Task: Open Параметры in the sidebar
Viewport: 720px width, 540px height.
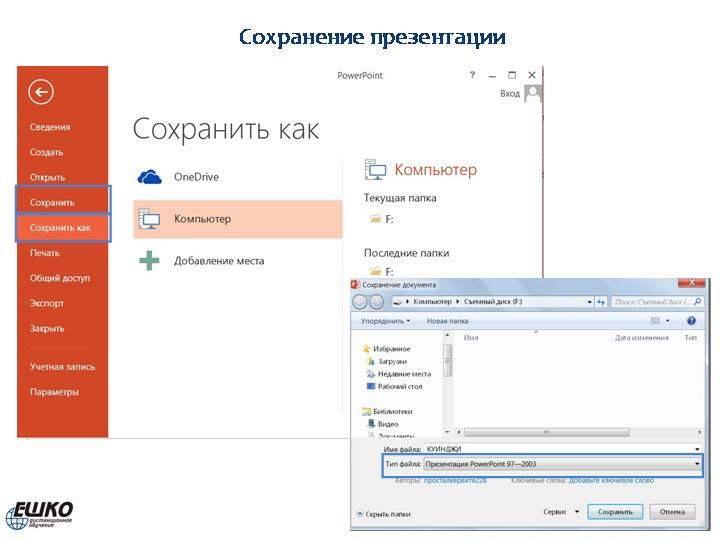Action: (54, 392)
